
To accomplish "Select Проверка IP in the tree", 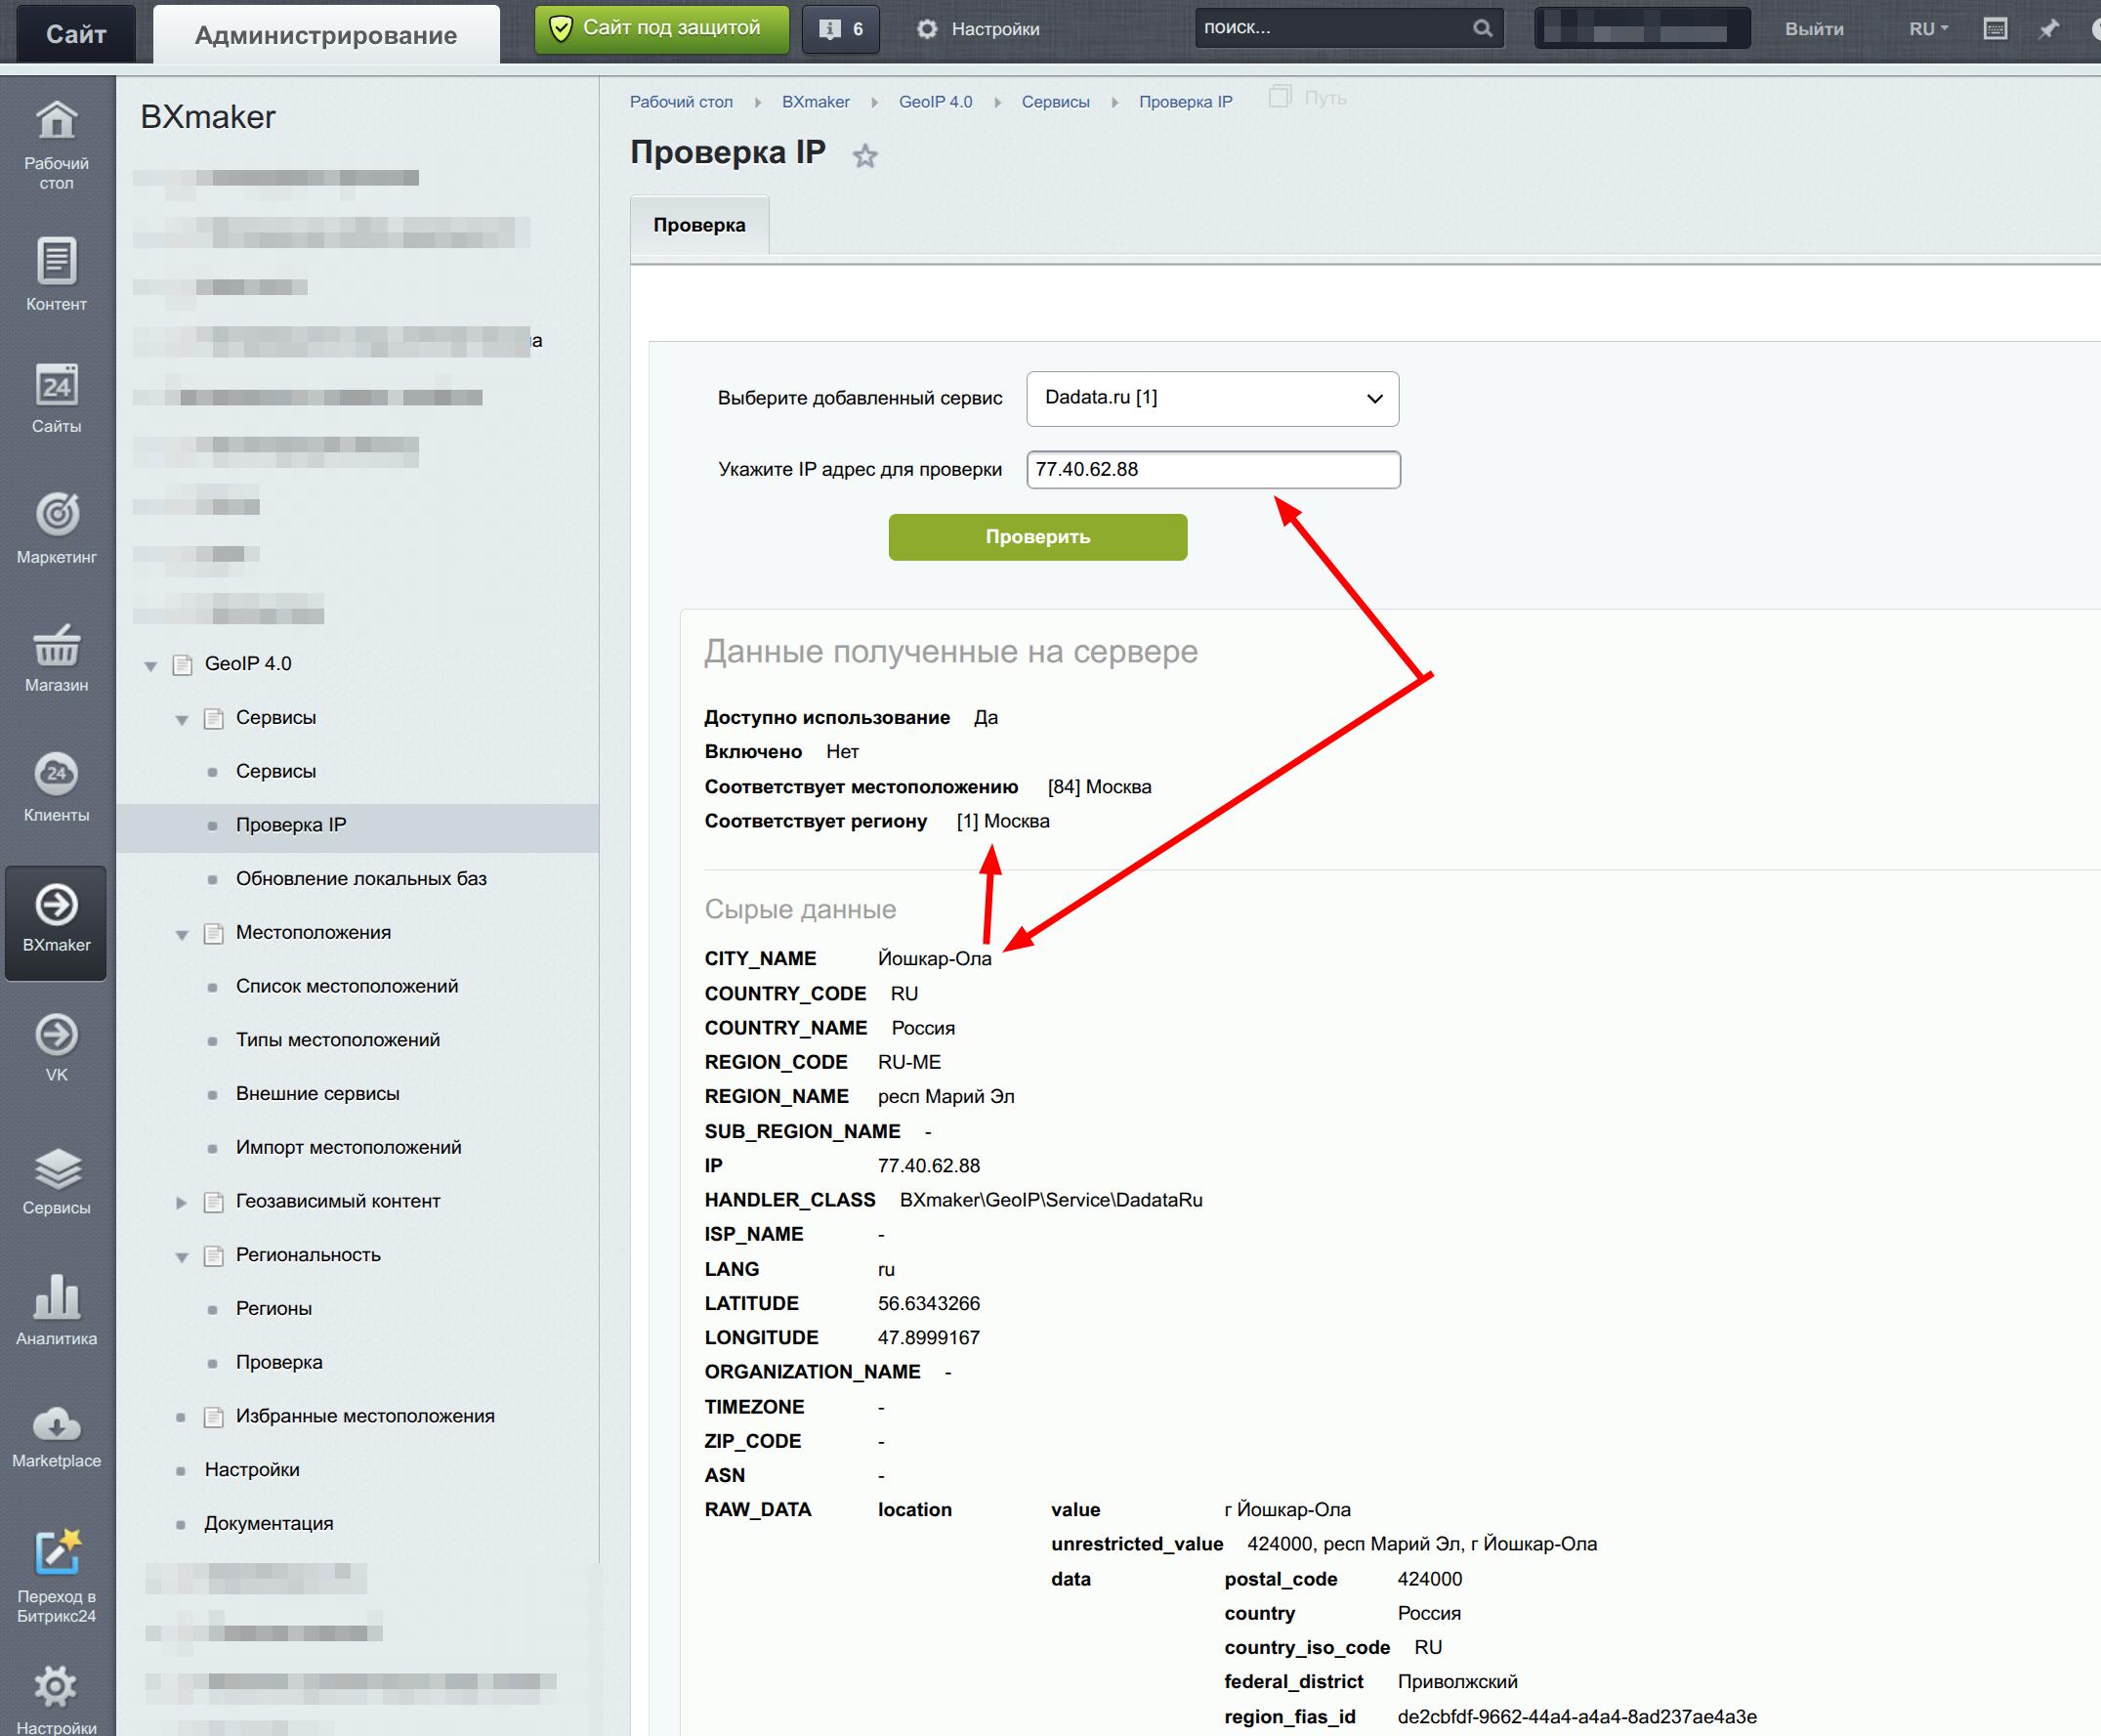I will coord(291,825).
